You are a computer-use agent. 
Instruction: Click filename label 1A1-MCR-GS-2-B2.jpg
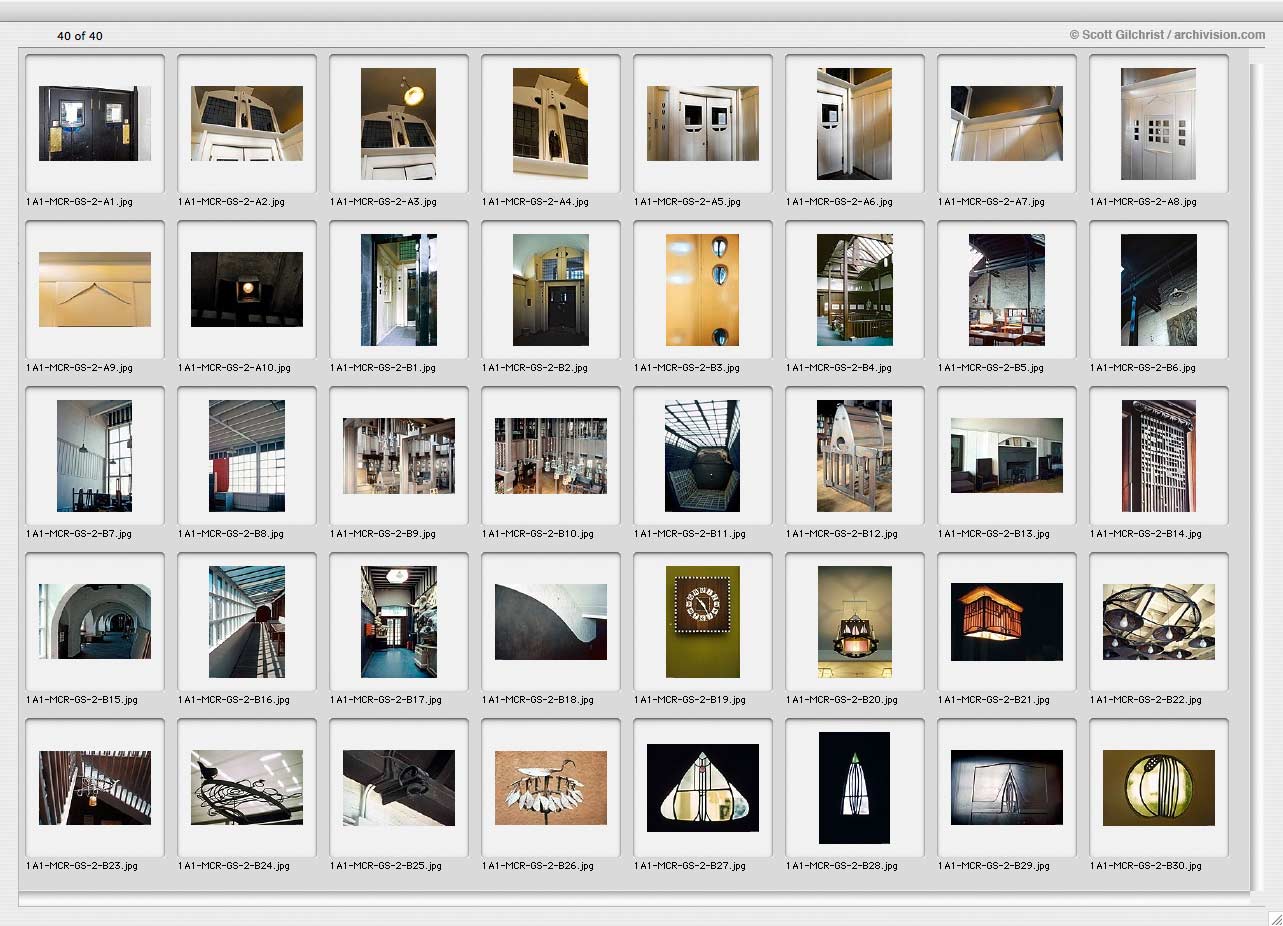[535, 368]
